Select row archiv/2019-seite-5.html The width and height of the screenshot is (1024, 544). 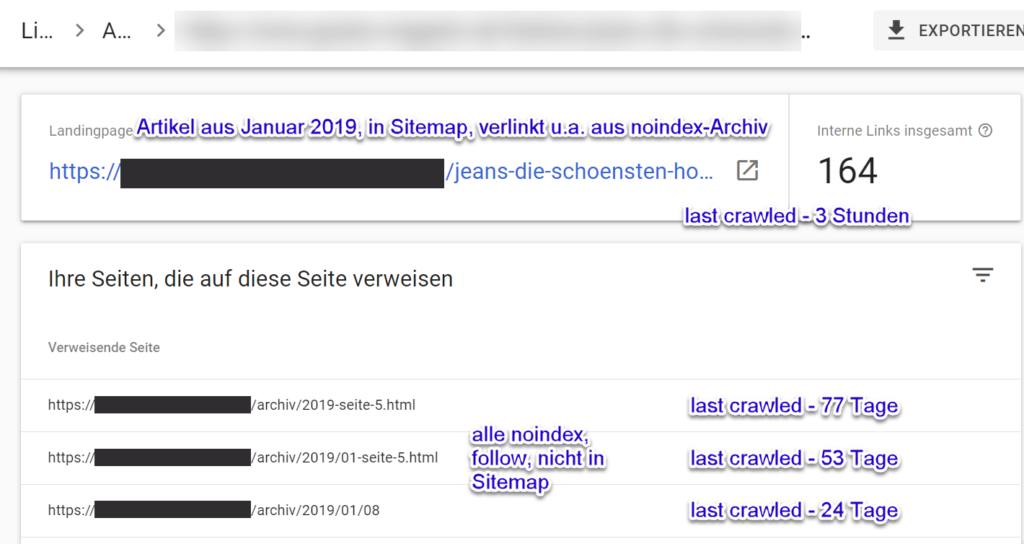(520, 405)
